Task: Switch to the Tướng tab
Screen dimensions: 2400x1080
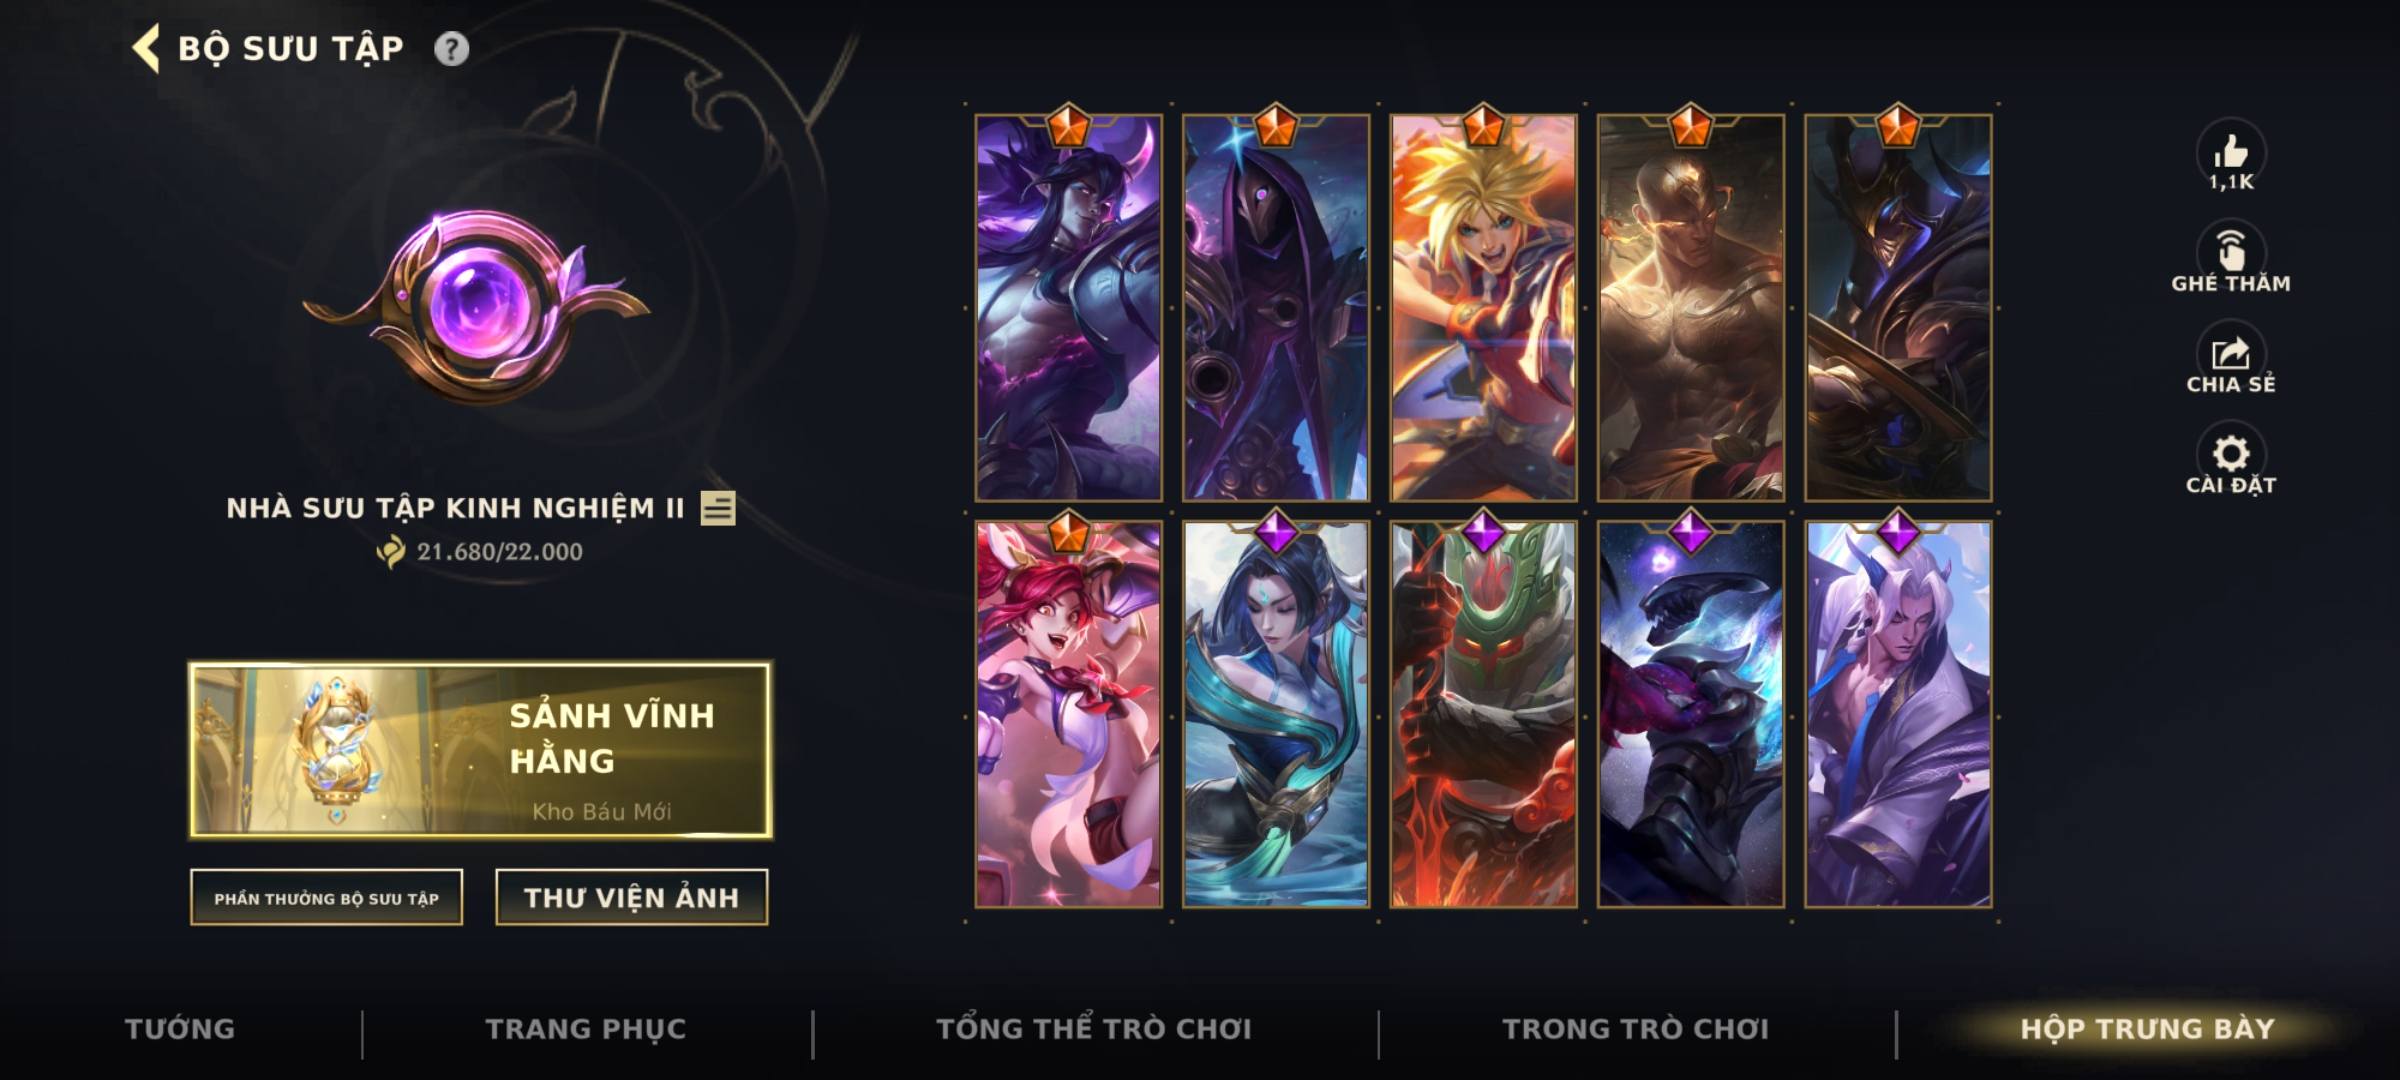Action: 180,1029
